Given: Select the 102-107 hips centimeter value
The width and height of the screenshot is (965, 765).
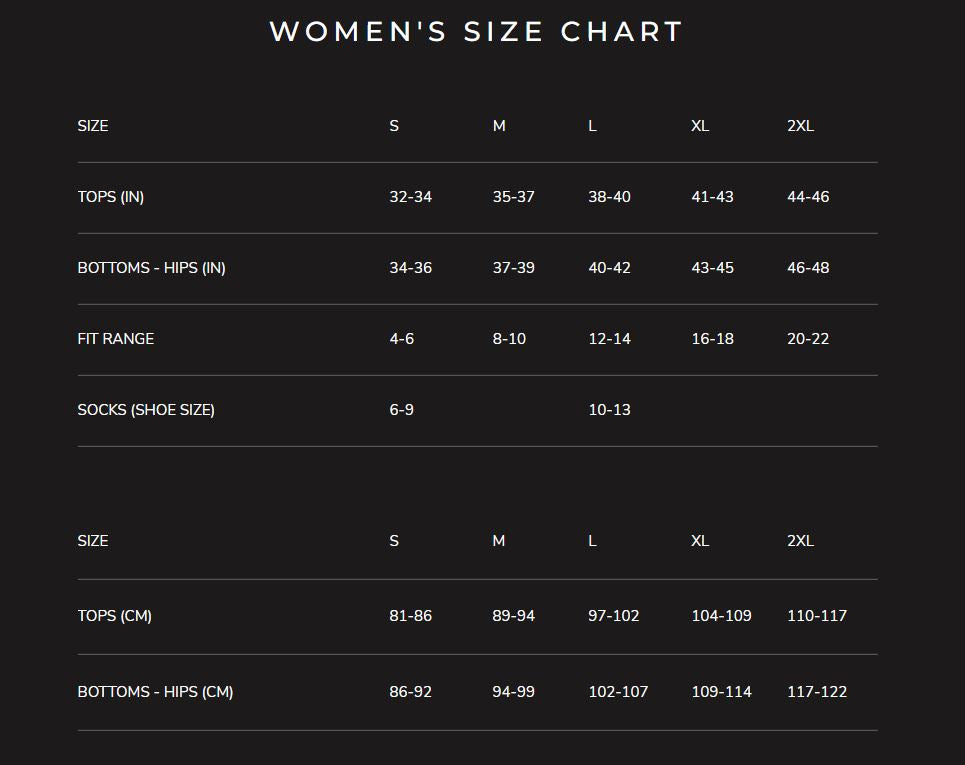Looking at the screenshot, I should pyautogui.click(x=618, y=692).
